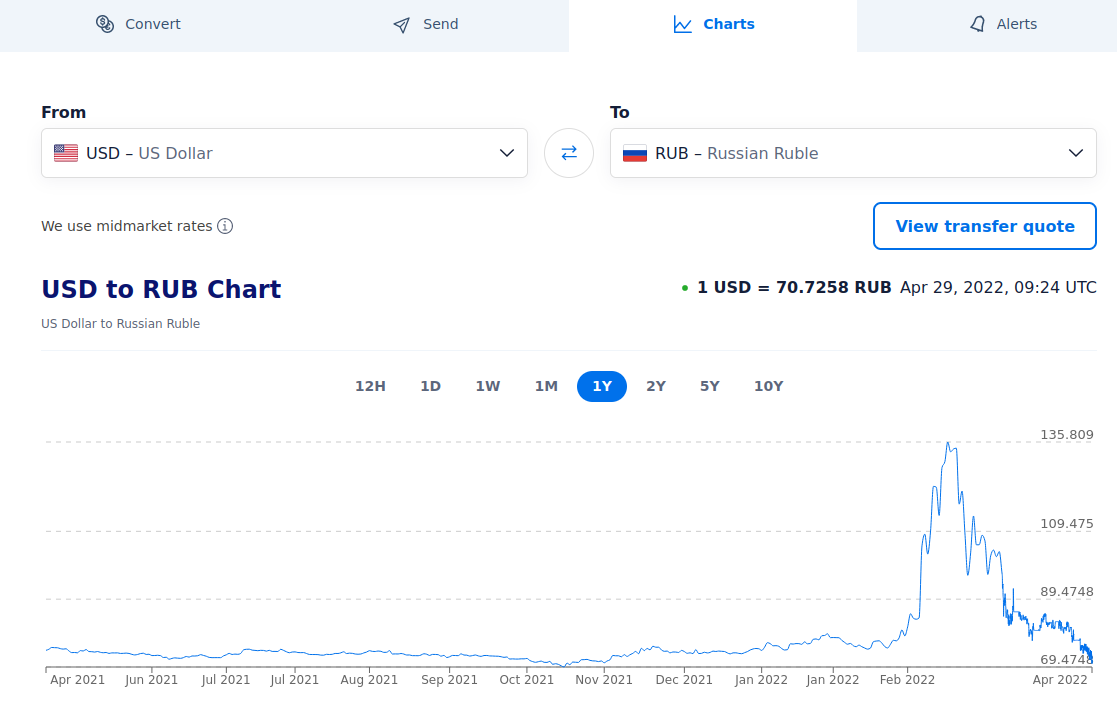Click the 89.4748 axis label
This screenshot has height=710, width=1117.
pos(1066,592)
